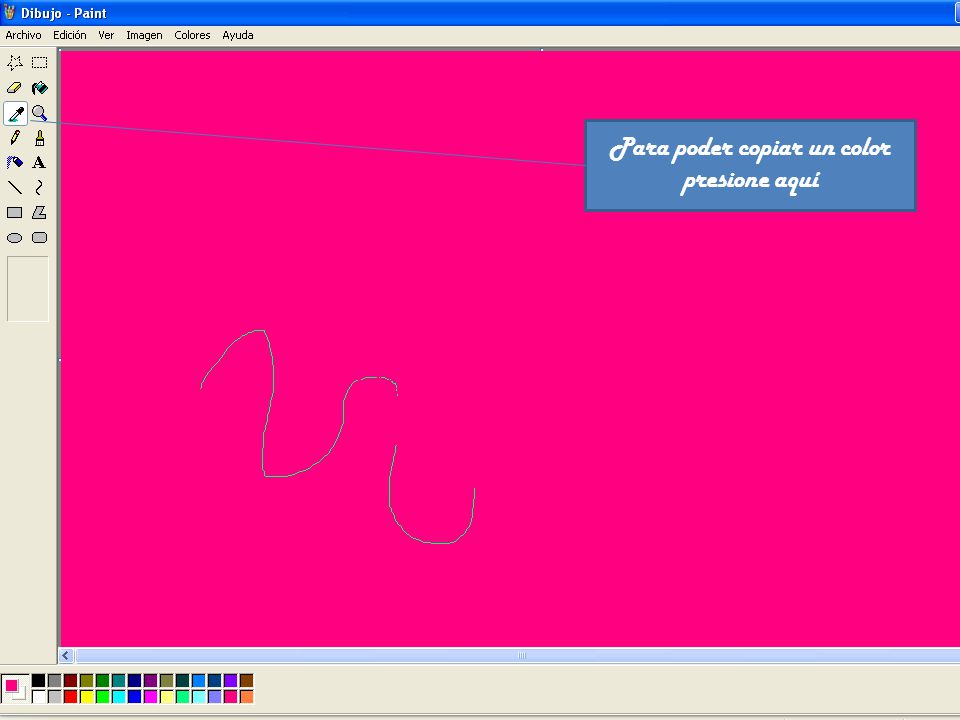Image resolution: width=960 pixels, height=720 pixels.
Task: Select the bright cyan swatch
Action: [x=119, y=696]
